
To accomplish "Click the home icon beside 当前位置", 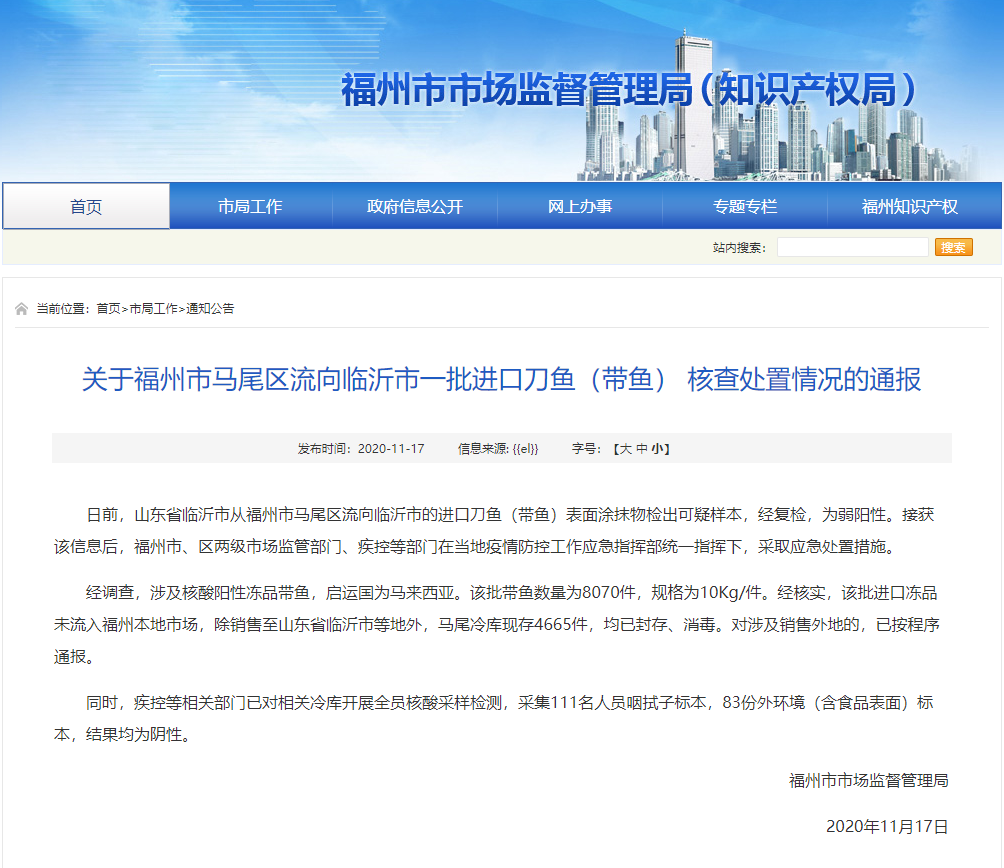I will pos(21,309).
